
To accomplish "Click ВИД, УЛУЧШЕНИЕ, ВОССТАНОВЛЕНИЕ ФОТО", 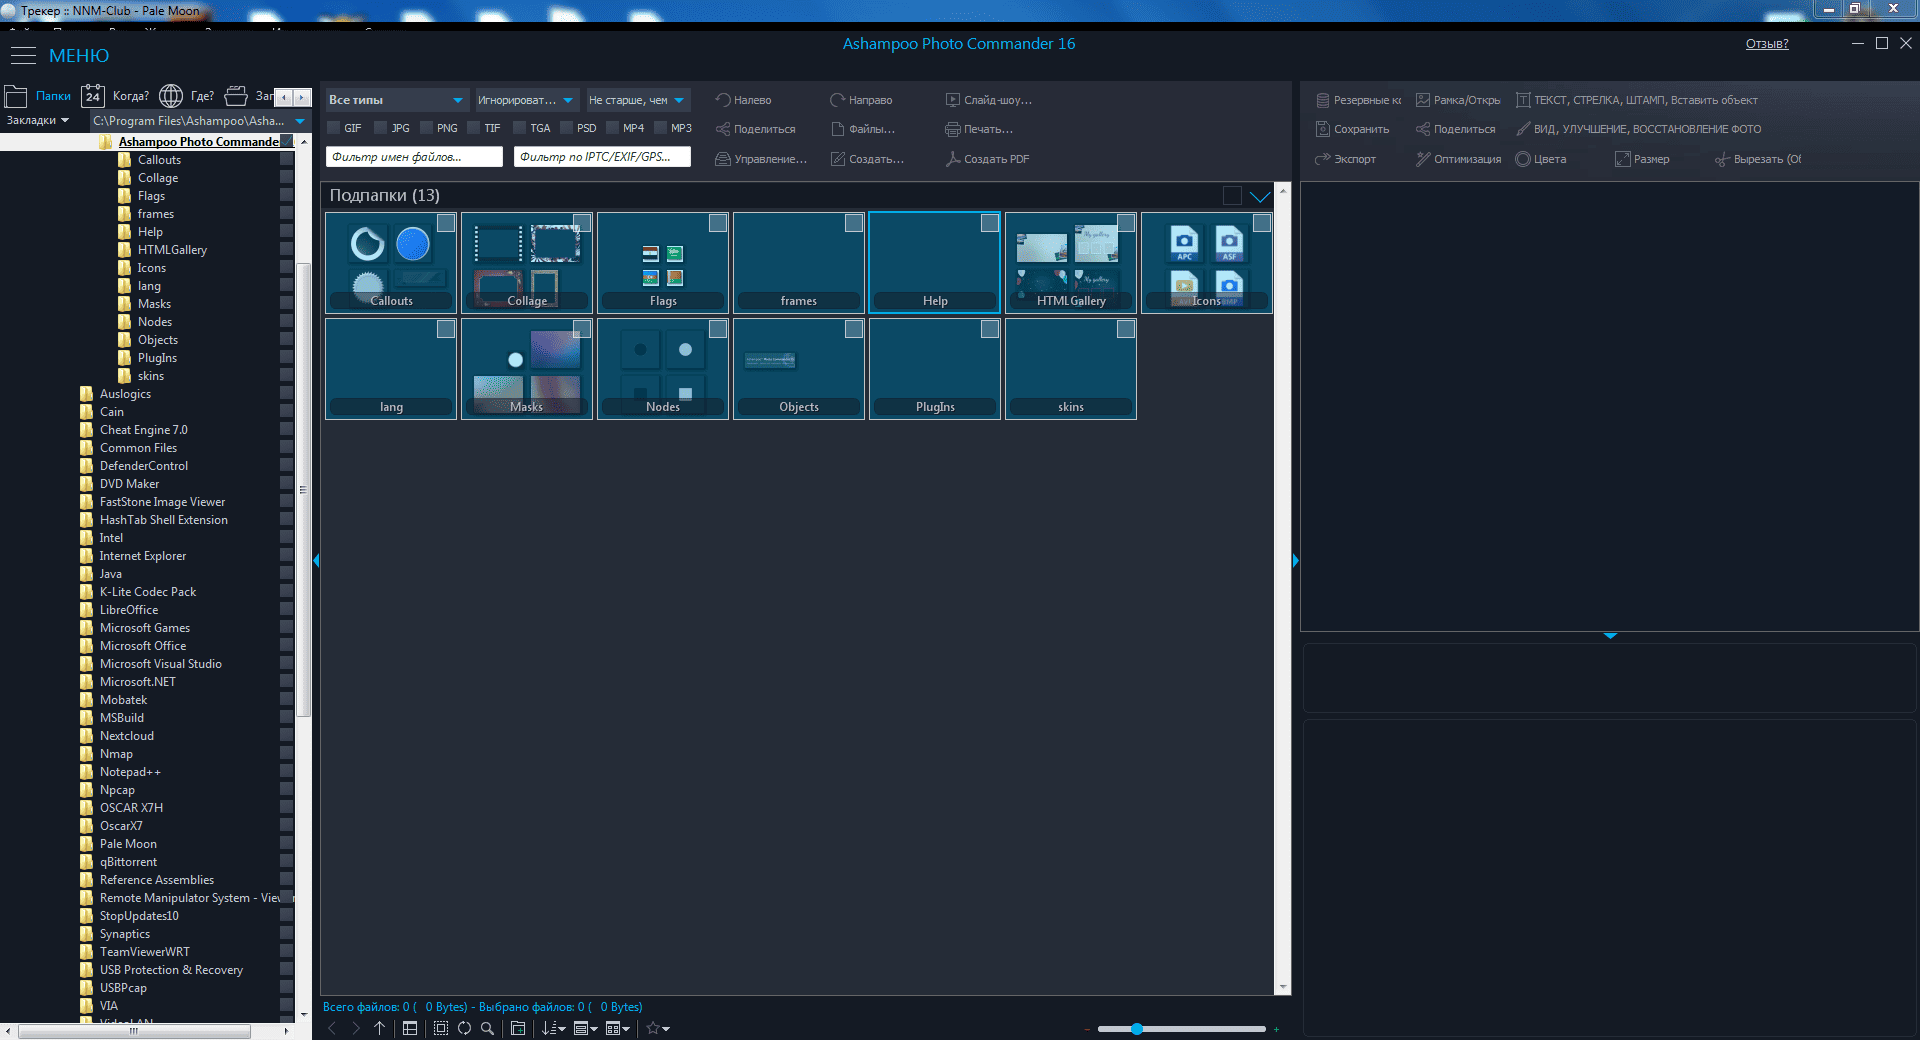I will tap(1638, 129).
